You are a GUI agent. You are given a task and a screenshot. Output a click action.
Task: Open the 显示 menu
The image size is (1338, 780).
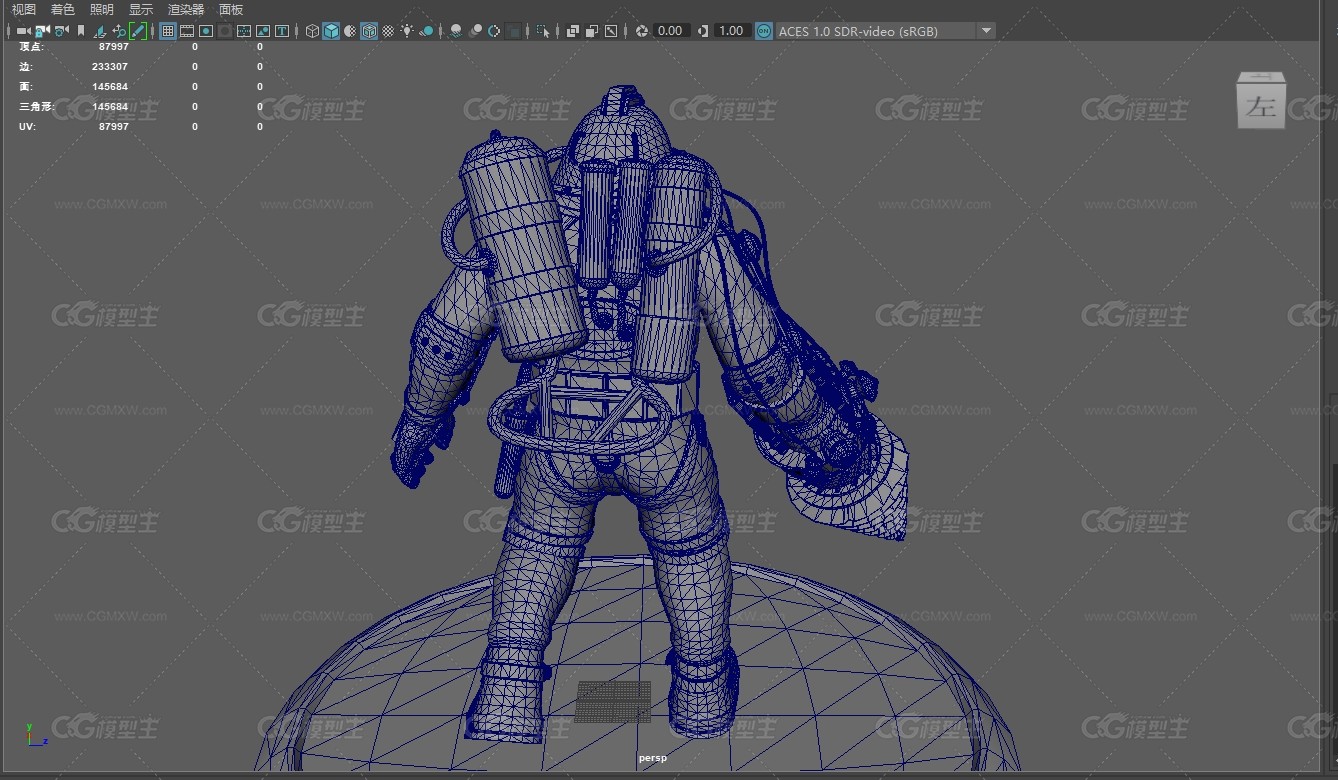[141, 9]
